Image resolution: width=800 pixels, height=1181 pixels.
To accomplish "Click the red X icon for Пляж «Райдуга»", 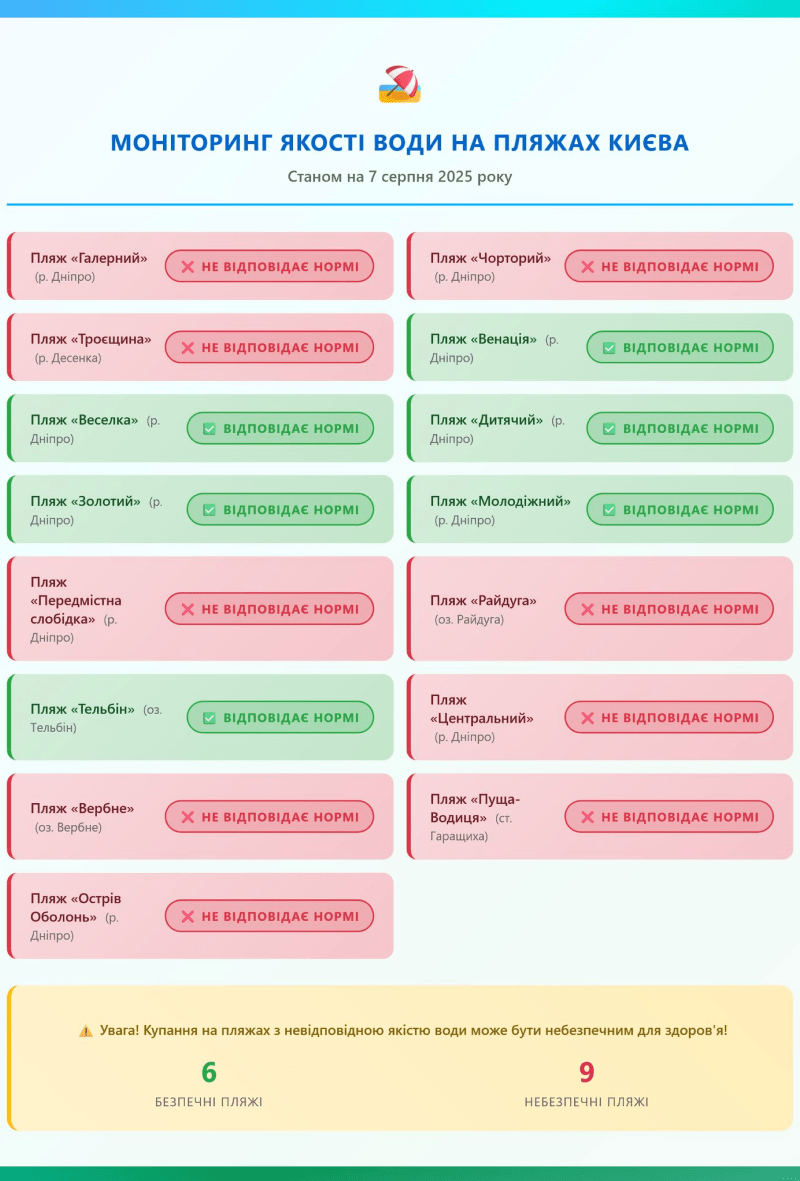I will tap(588, 609).
